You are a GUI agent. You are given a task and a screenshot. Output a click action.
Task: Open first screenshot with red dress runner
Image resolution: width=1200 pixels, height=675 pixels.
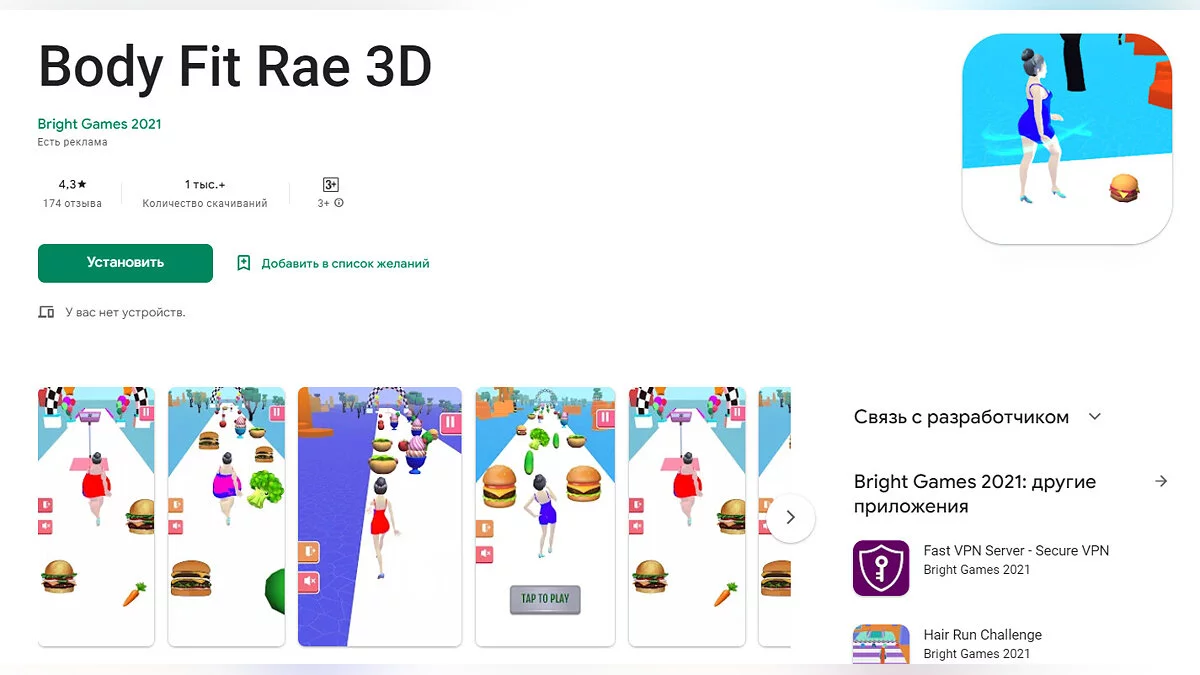tap(96, 516)
